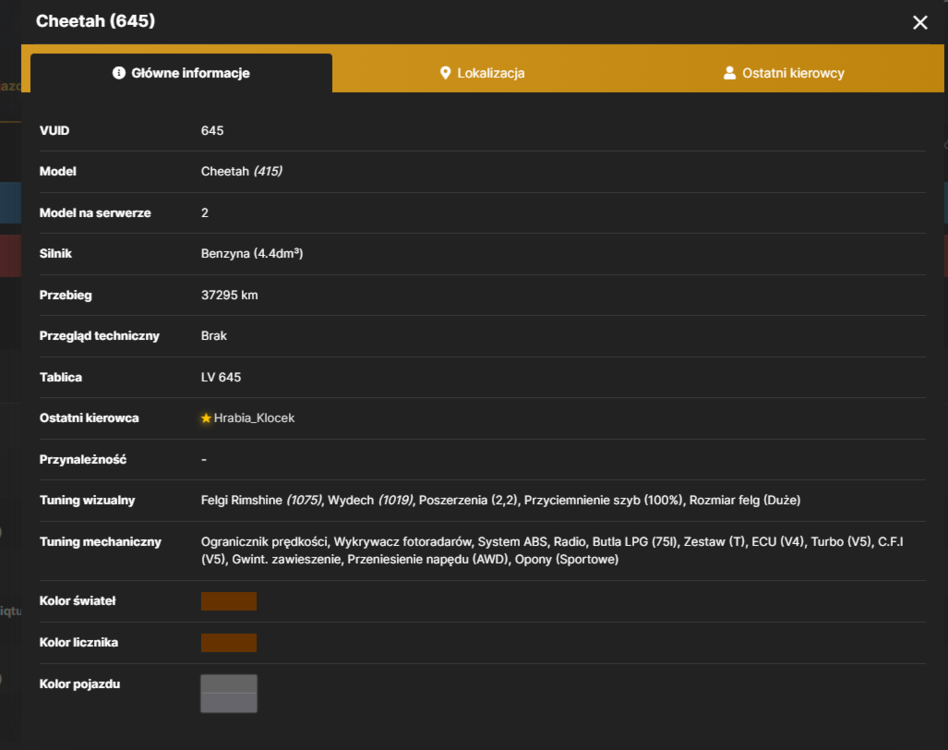Screen dimensions: 948x750
Task: Click the Kolor świateł orange swatch
Action: [x=229, y=601]
